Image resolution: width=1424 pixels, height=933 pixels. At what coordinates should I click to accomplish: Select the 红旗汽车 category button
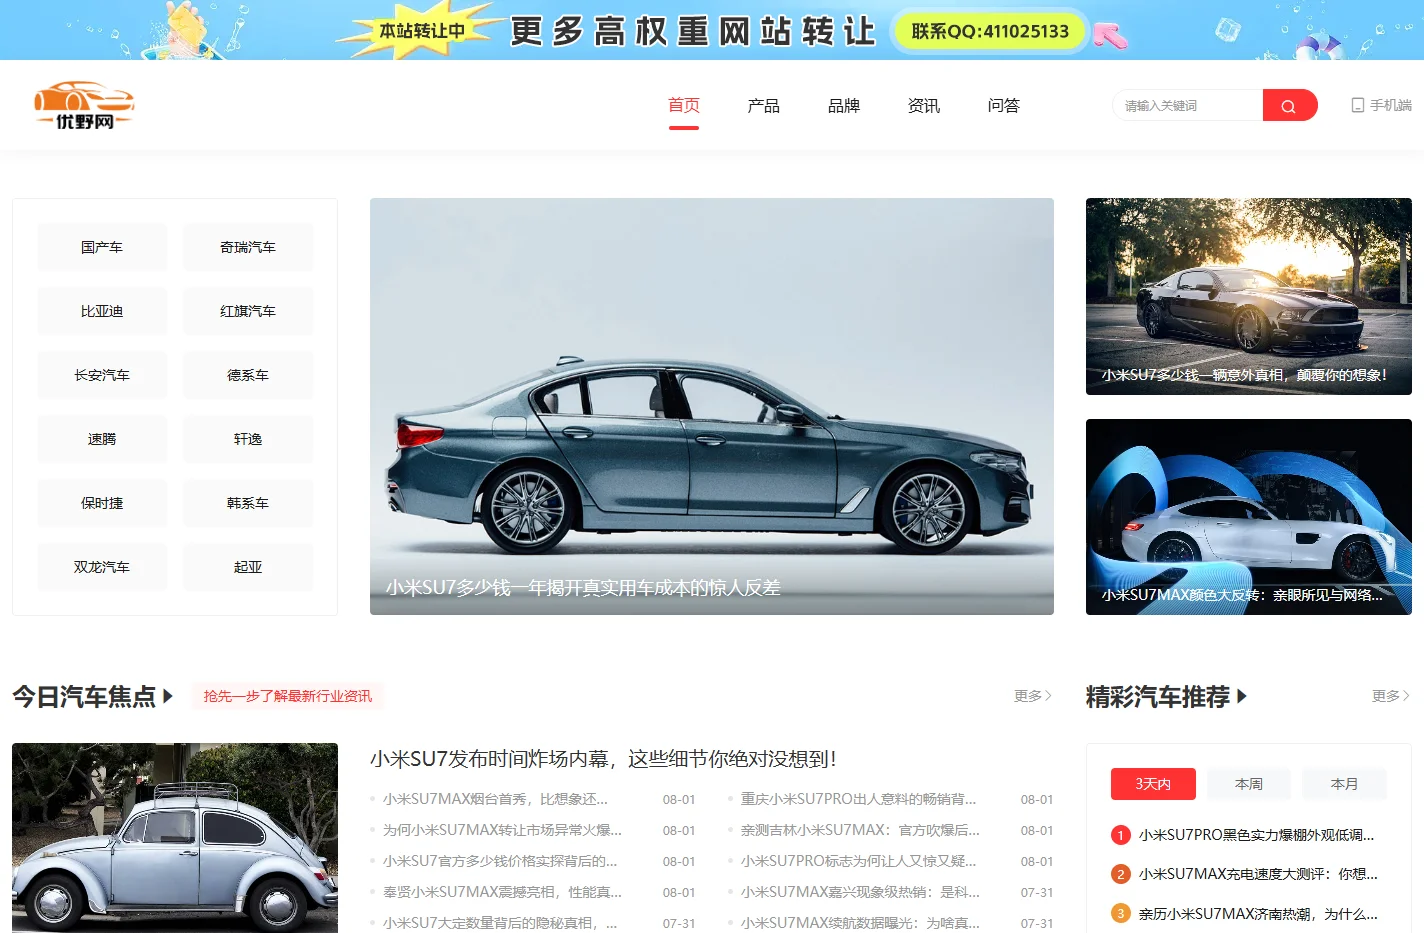pyautogui.click(x=248, y=311)
